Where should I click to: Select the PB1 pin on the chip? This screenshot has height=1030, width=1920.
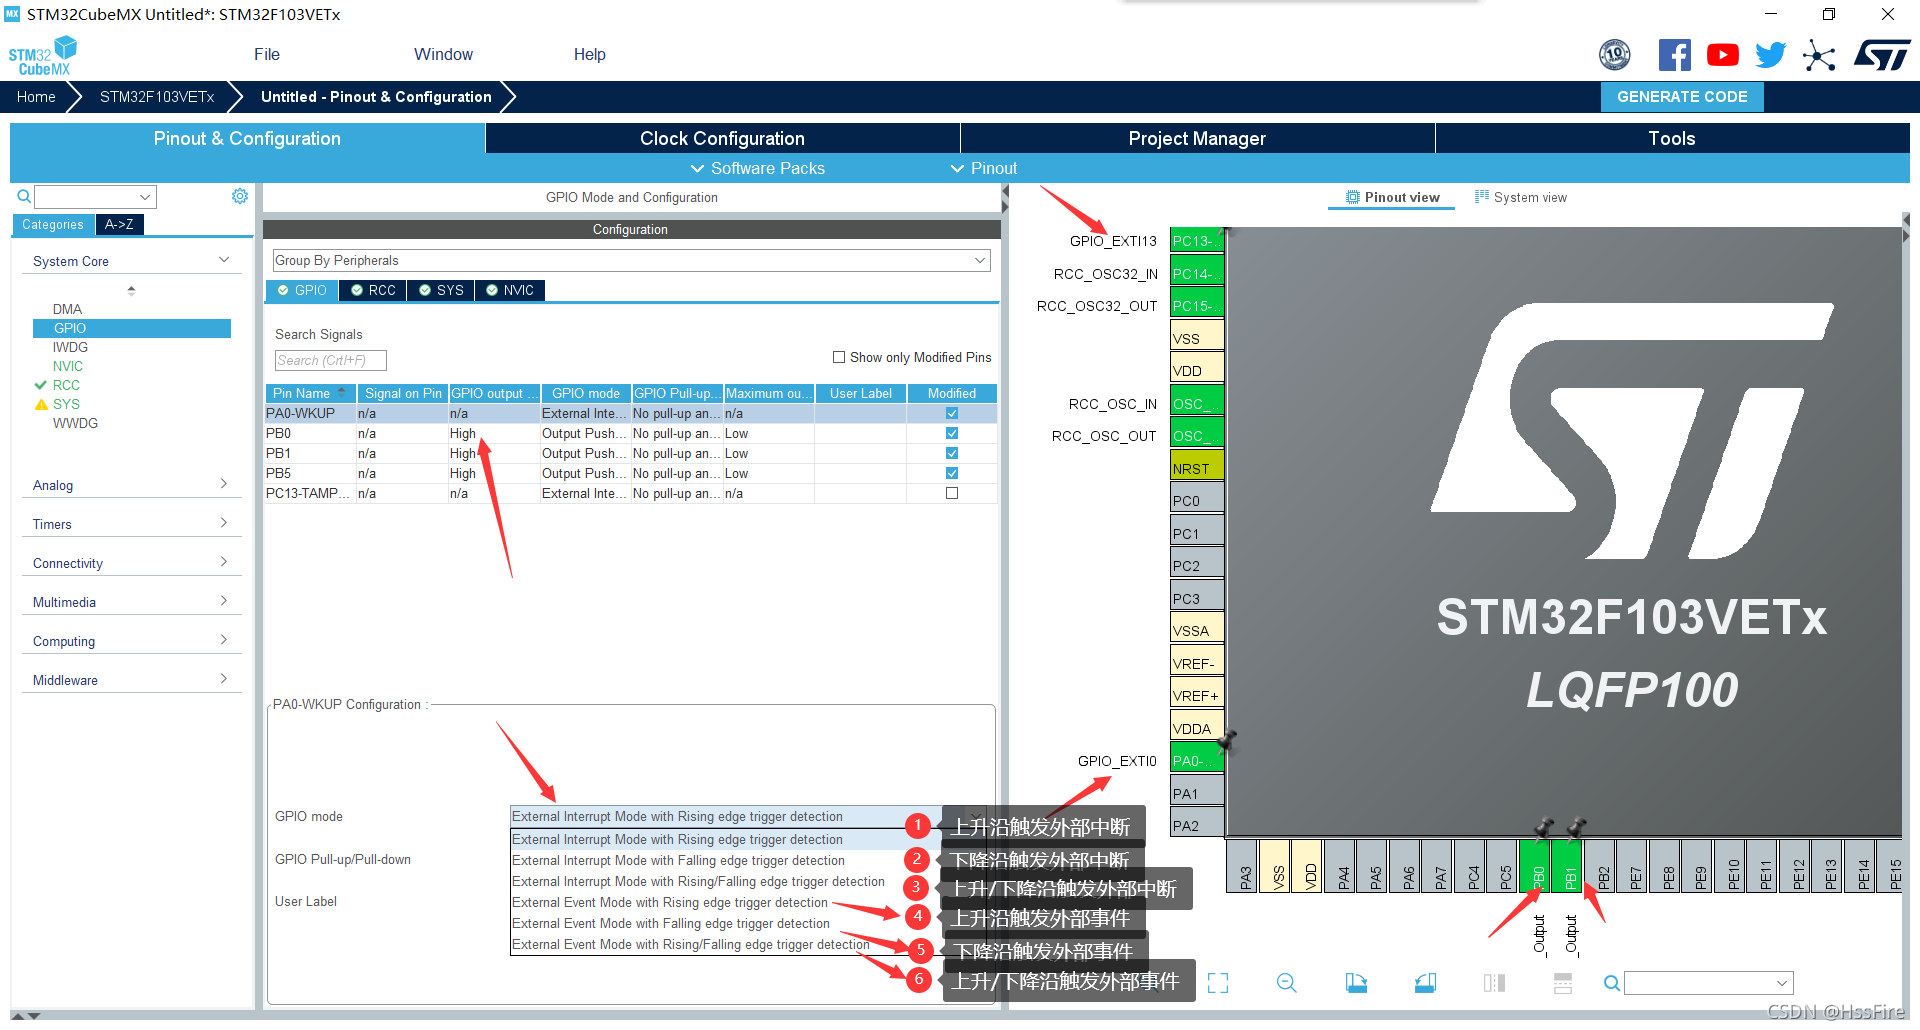click(x=1569, y=865)
